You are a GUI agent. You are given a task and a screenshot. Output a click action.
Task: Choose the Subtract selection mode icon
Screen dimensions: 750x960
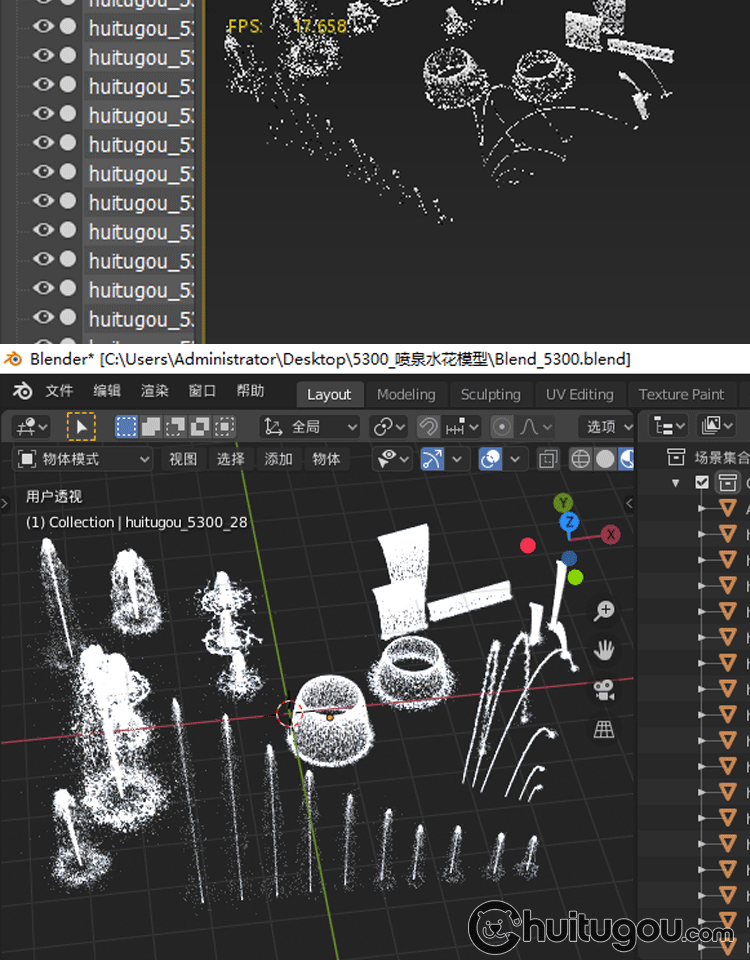click(175, 427)
